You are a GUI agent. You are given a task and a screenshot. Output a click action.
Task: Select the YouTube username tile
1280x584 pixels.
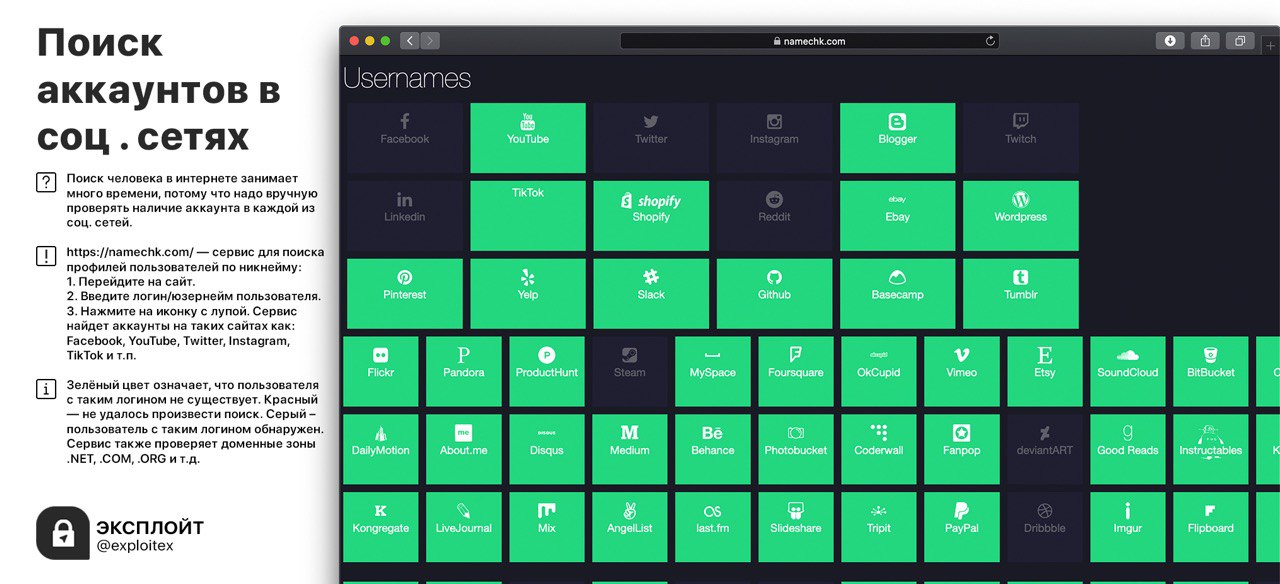(x=528, y=138)
